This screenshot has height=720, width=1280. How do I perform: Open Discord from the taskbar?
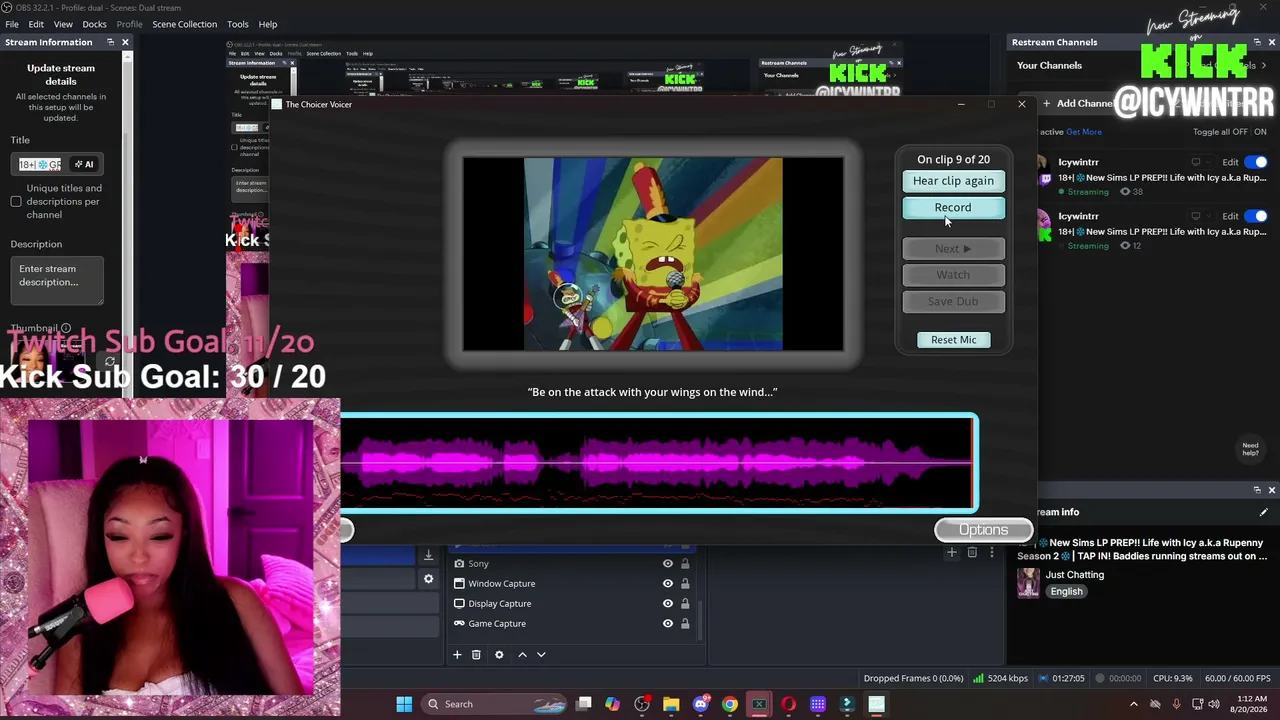(x=701, y=704)
